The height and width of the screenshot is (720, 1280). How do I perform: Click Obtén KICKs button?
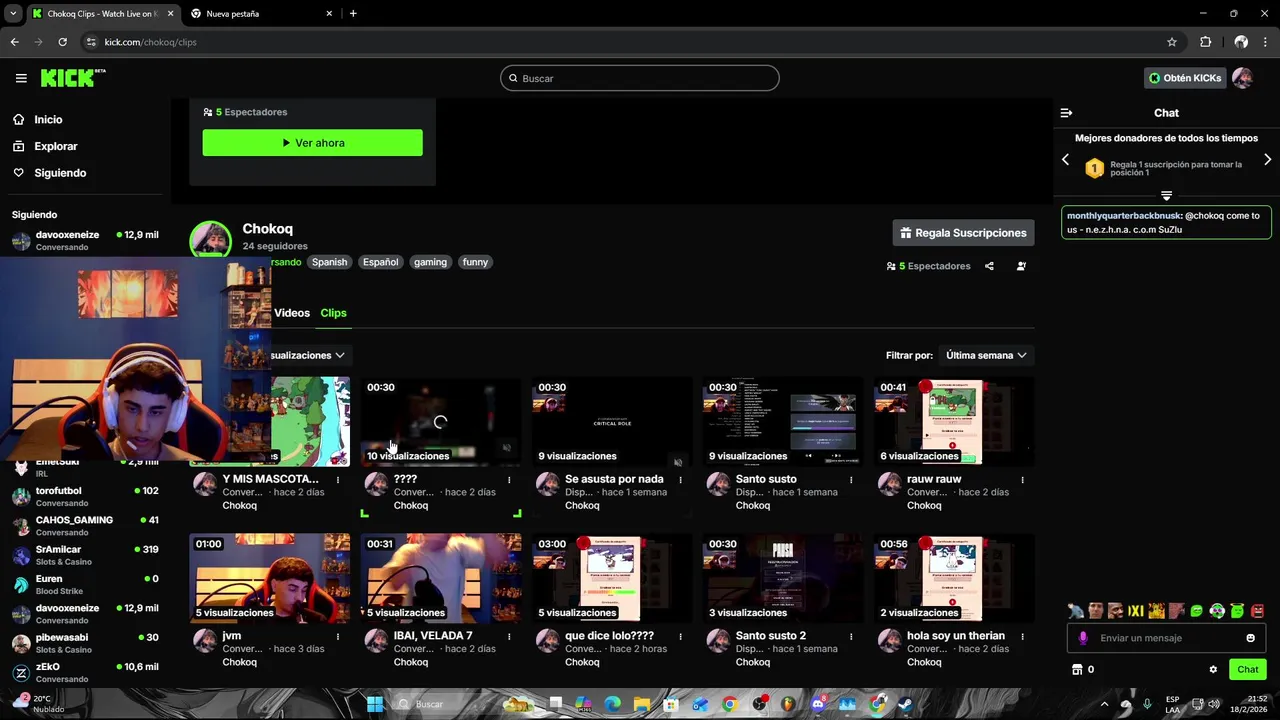1185,78
